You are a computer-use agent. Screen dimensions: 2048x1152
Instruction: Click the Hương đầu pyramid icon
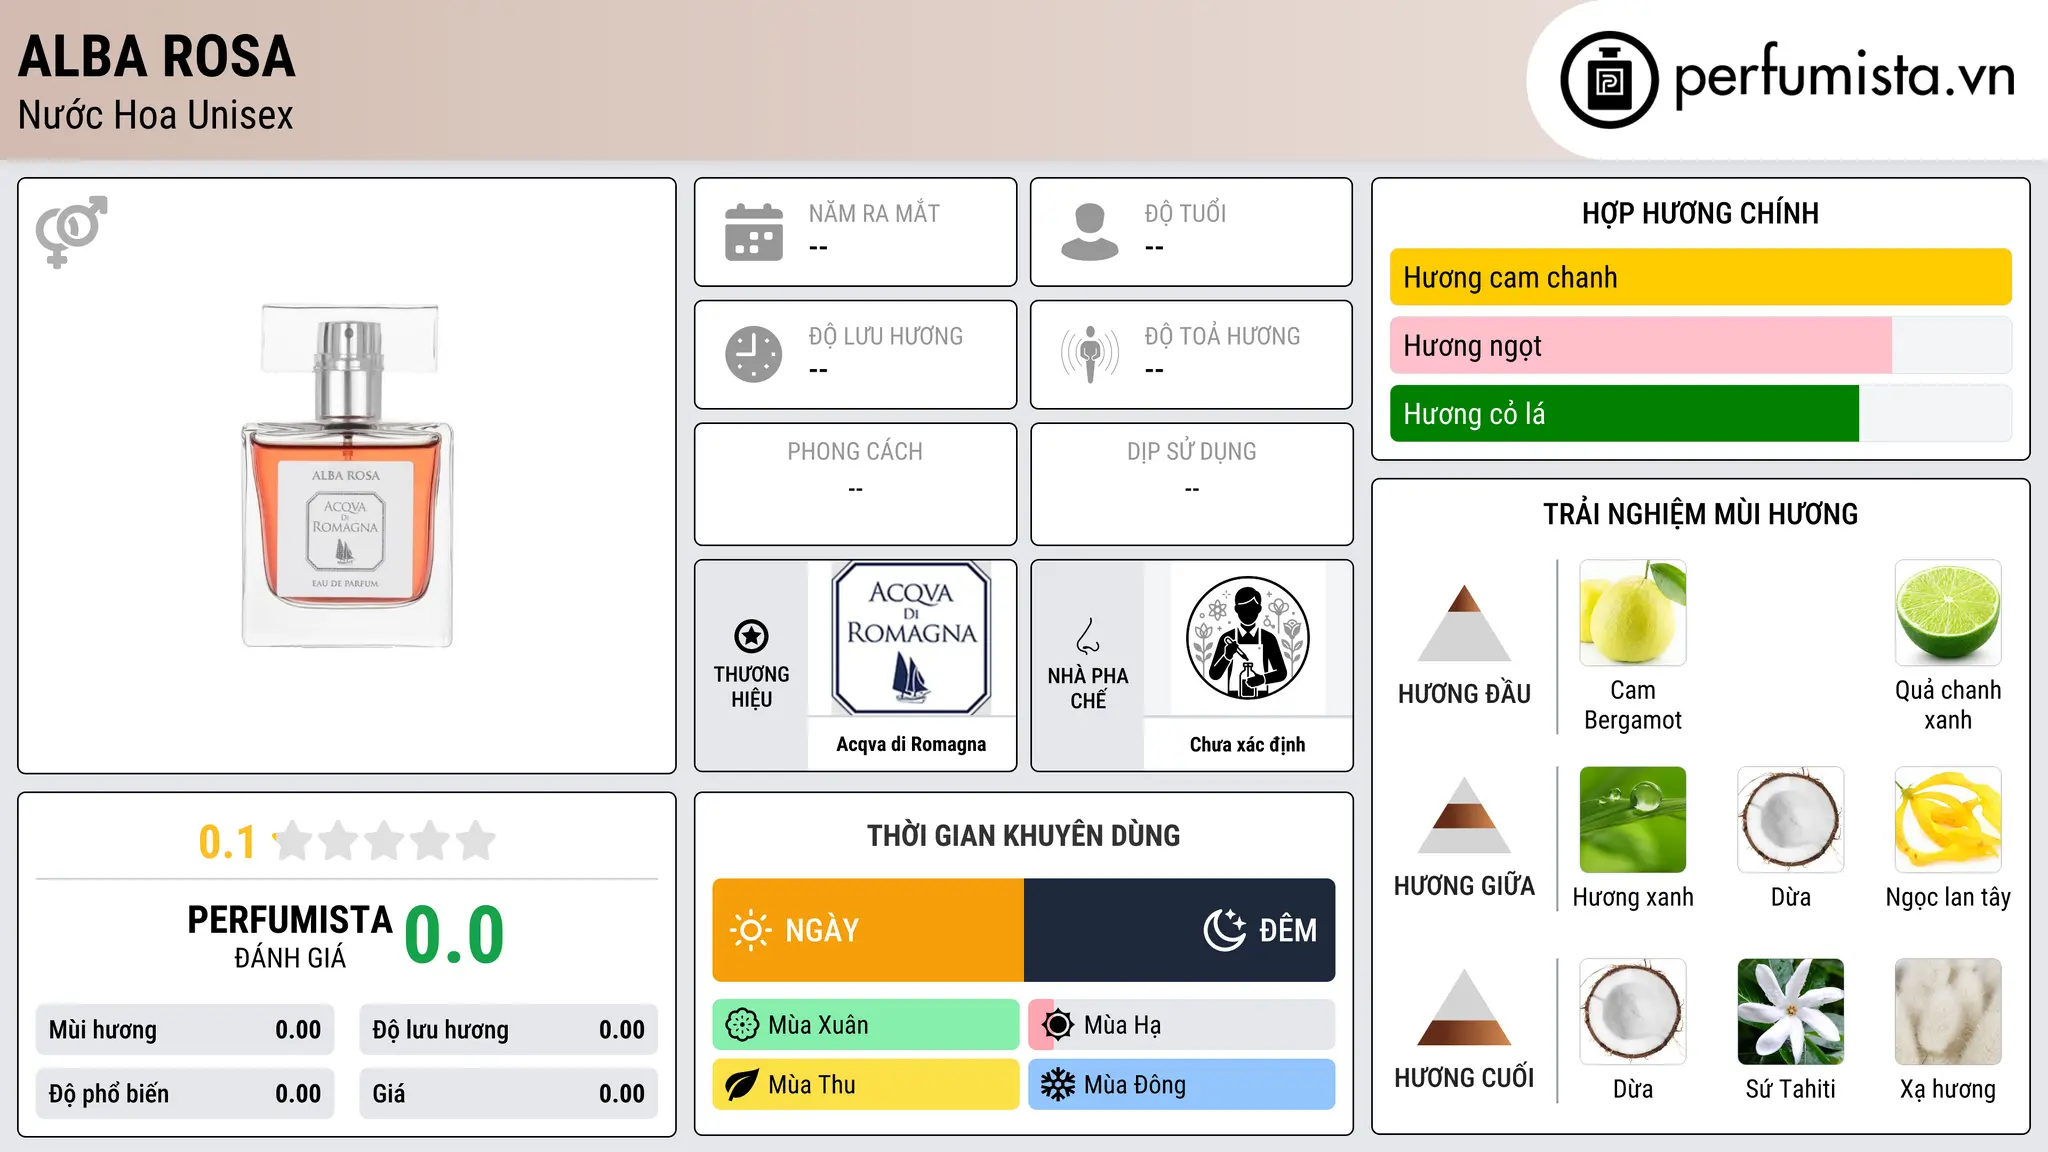[1464, 623]
